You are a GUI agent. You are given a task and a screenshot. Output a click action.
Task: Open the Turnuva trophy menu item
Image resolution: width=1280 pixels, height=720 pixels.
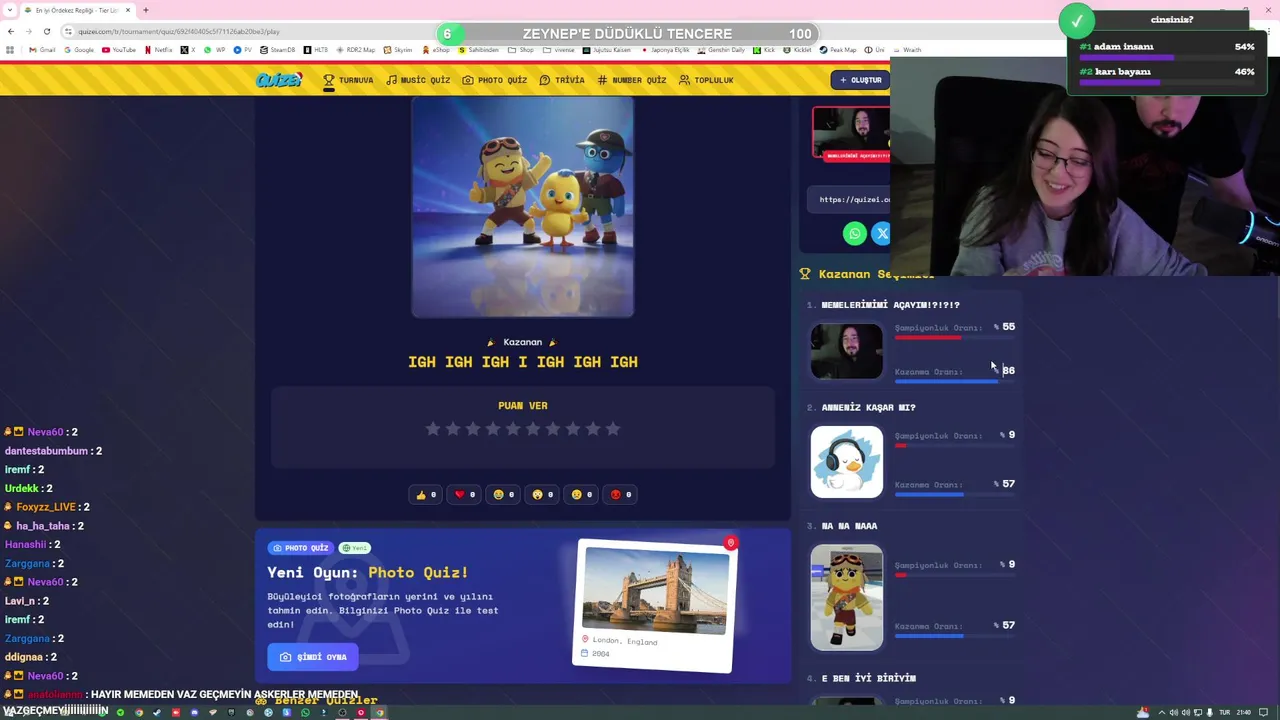(x=348, y=80)
